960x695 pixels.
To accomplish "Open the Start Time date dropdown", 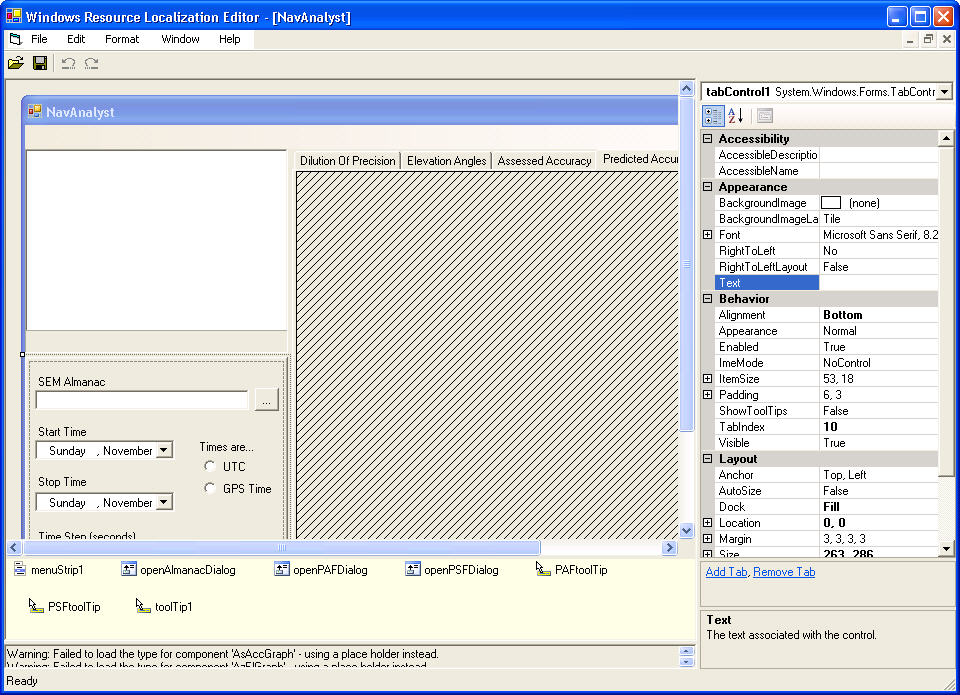I will [x=163, y=451].
